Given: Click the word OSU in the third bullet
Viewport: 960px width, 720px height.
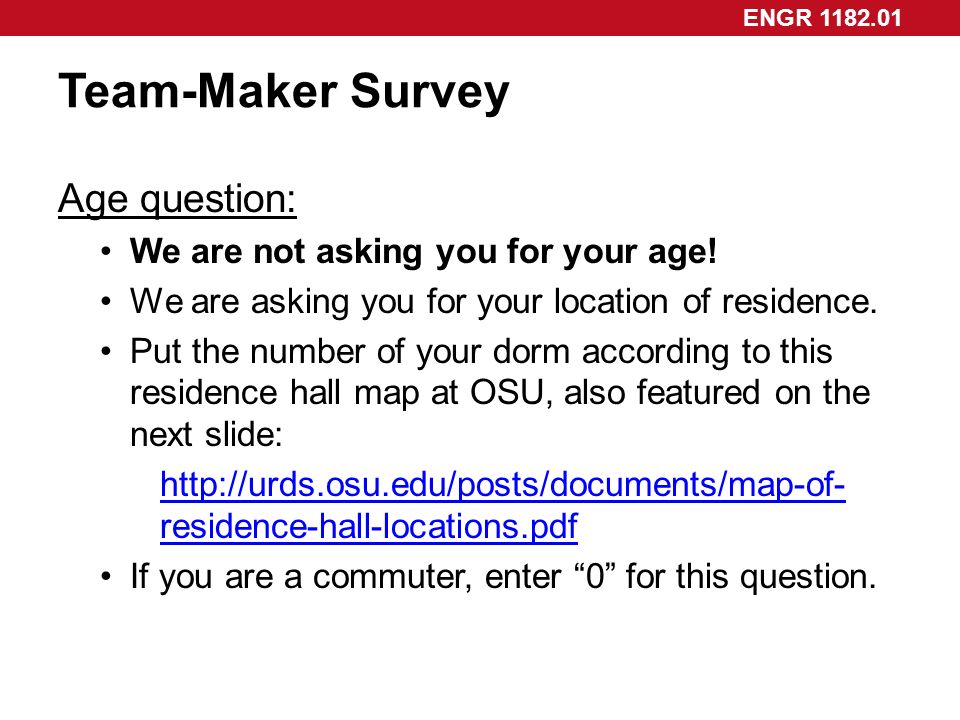Looking at the screenshot, I should [508, 392].
